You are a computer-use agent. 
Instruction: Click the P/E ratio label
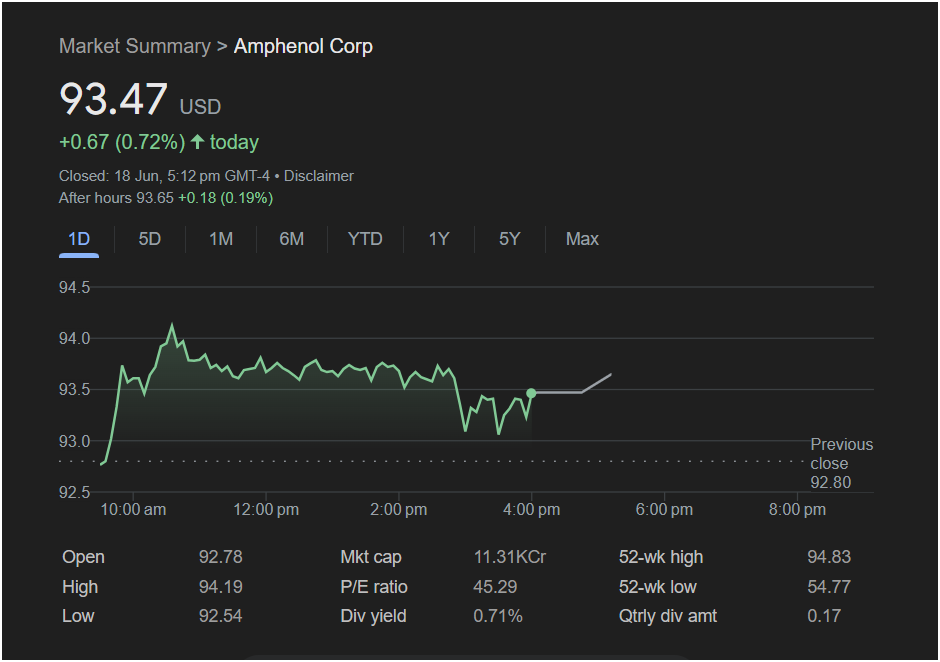[x=373, y=586]
